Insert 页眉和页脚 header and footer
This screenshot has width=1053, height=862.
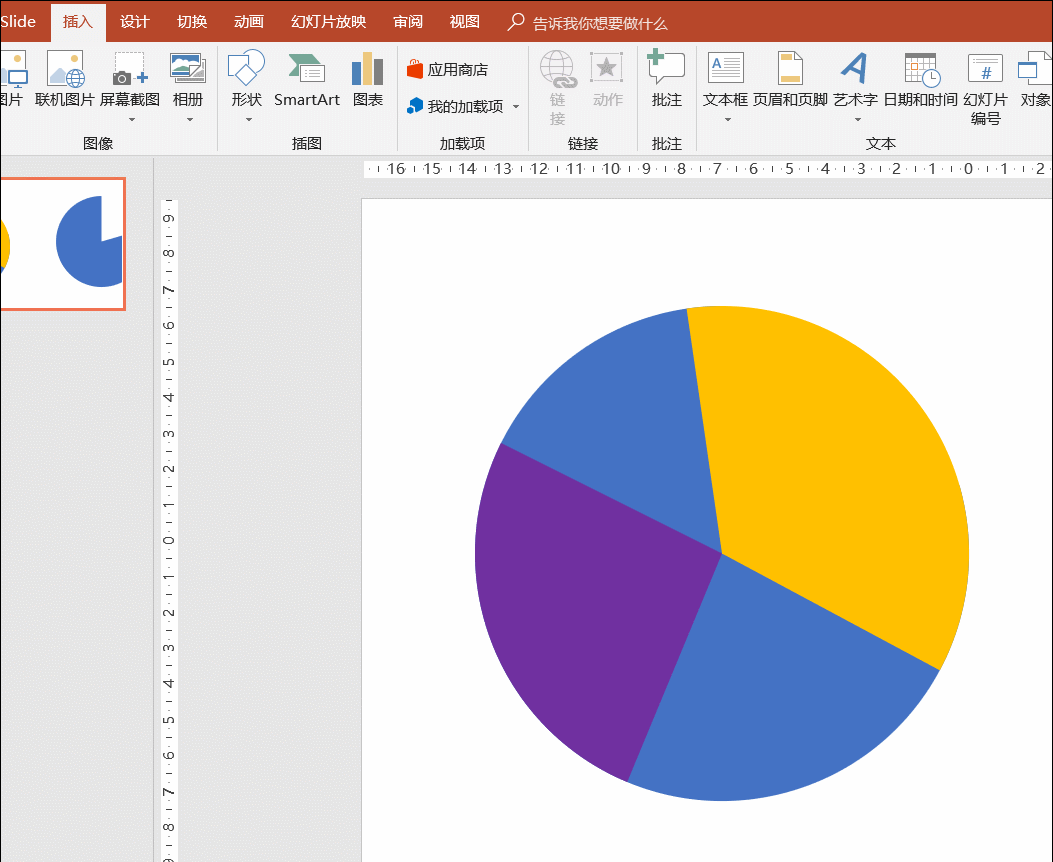790,80
